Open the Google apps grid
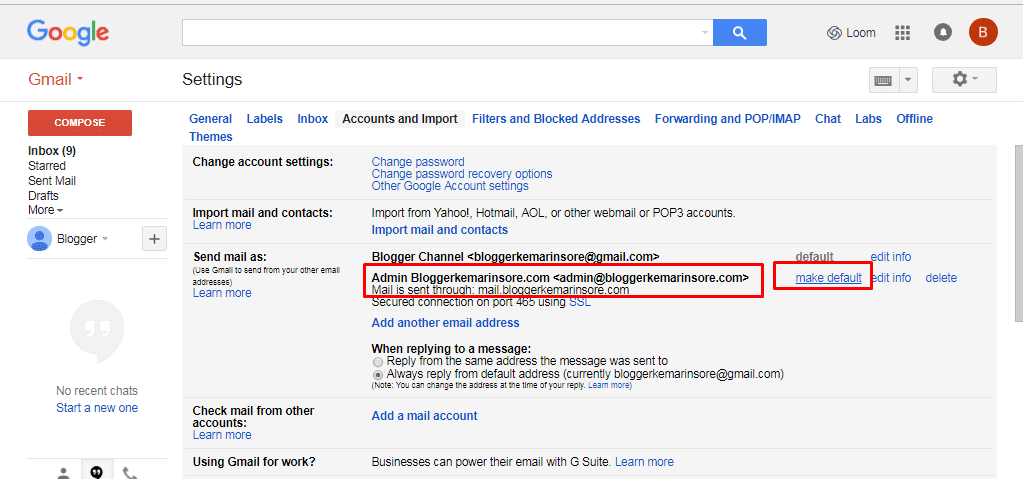 point(902,33)
